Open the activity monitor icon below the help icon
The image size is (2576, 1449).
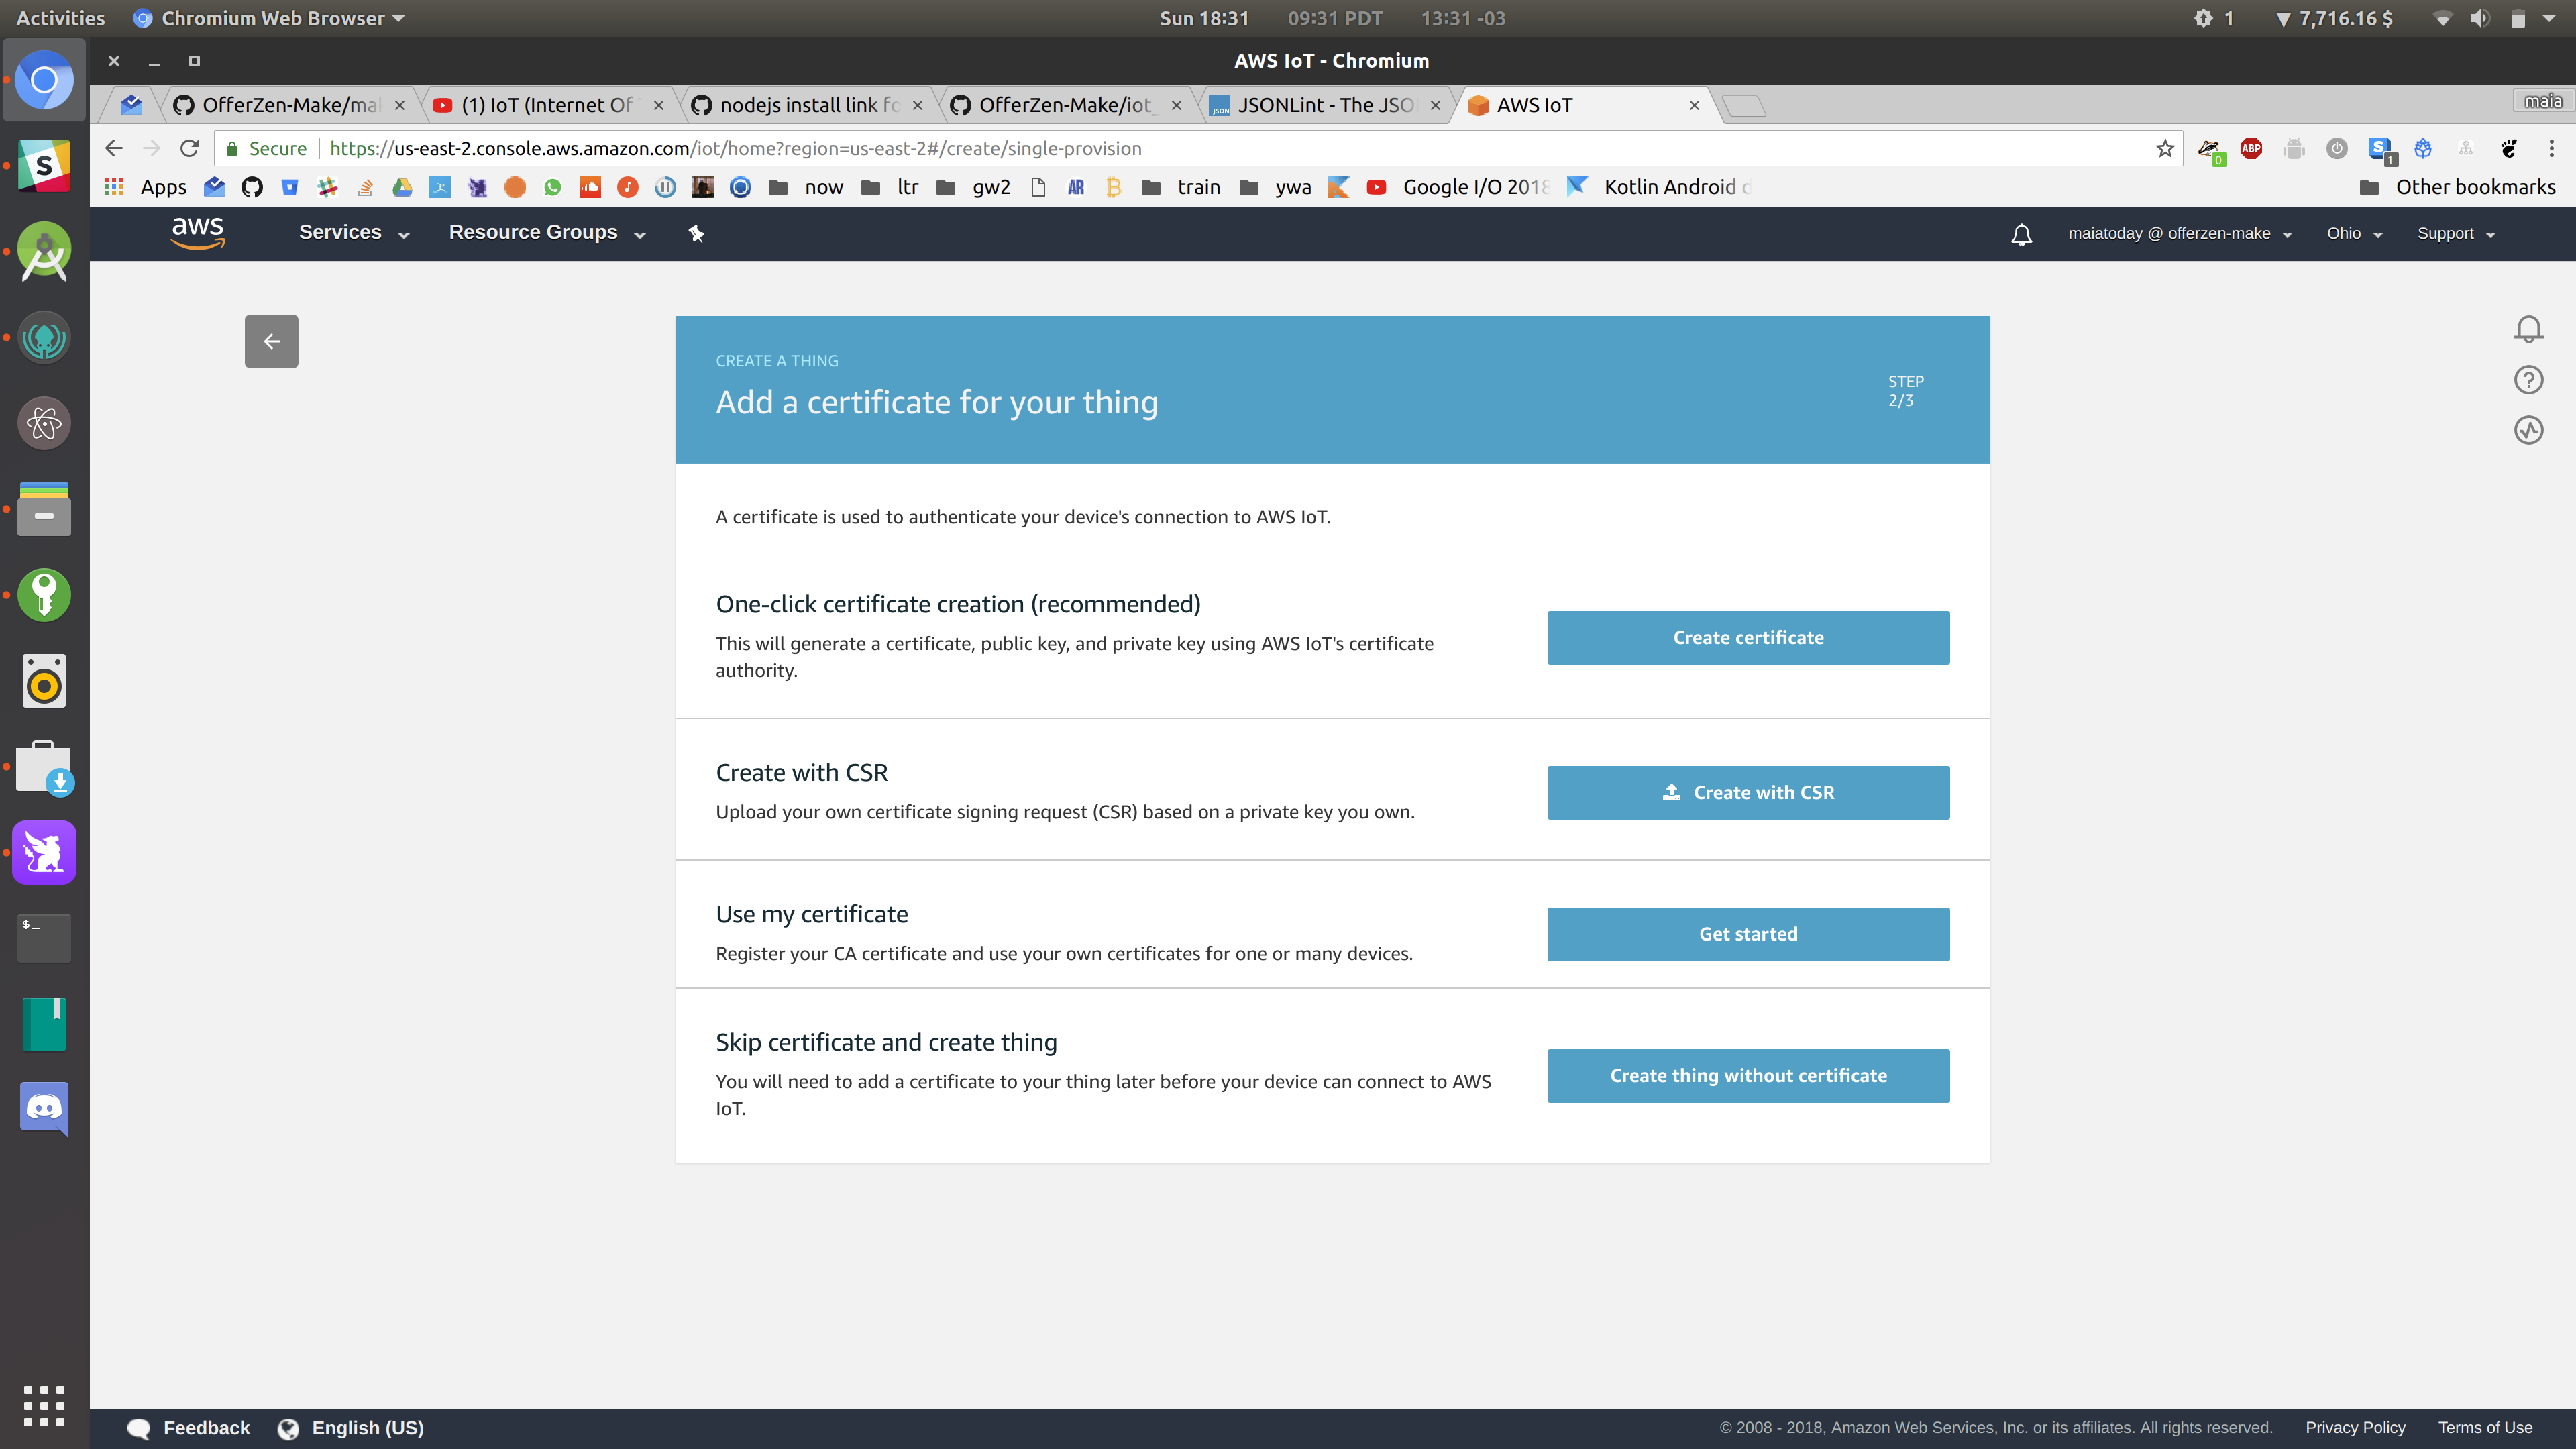coord(2528,430)
